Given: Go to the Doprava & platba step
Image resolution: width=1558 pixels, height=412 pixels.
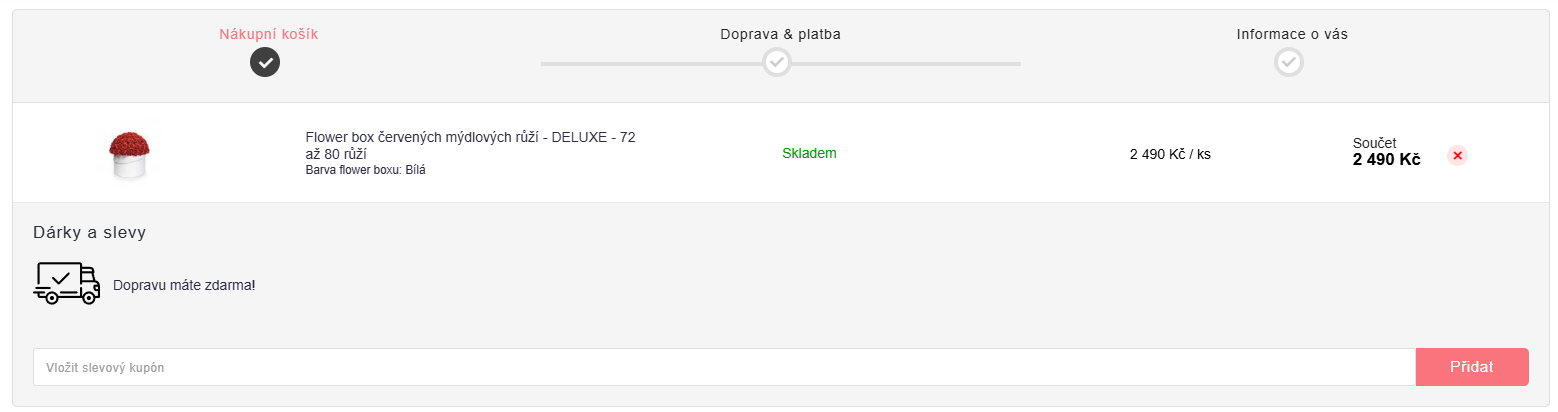Looking at the screenshot, I should point(780,34).
